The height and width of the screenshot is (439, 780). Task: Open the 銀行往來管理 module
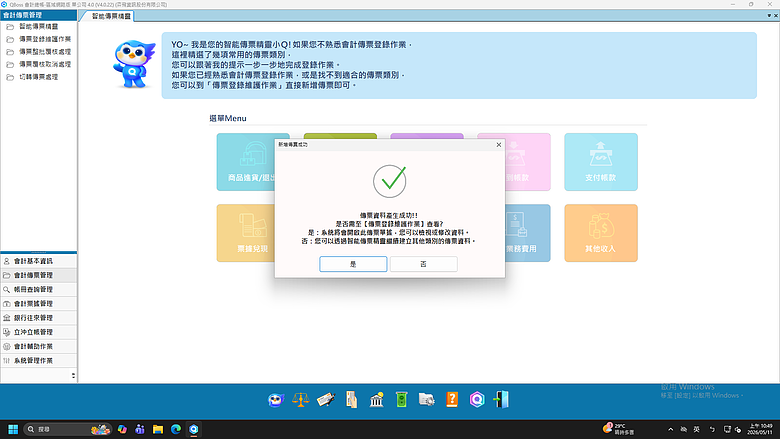(39, 318)
